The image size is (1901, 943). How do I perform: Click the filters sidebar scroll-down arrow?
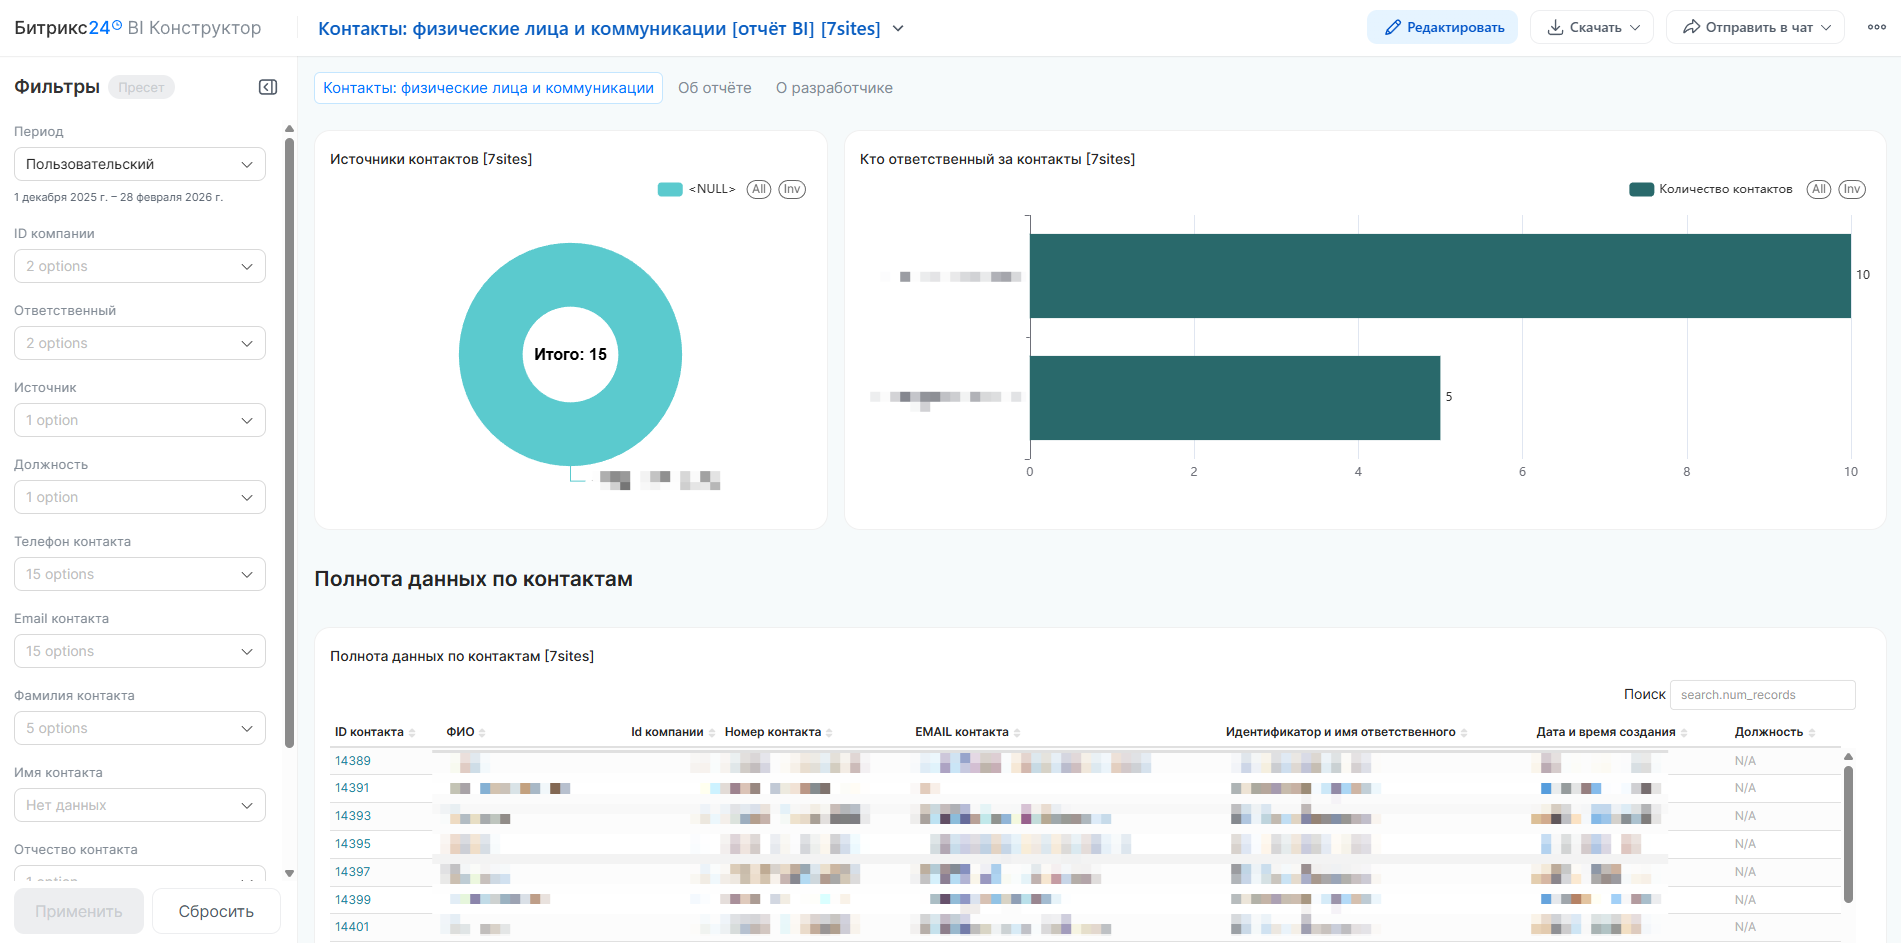coord(289,873)
